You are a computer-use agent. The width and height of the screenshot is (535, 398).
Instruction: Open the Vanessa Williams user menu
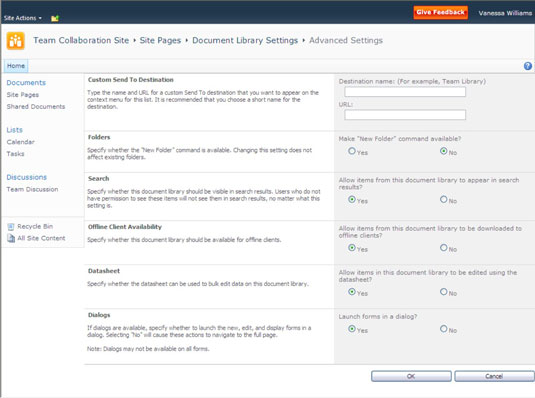point(505,13)
